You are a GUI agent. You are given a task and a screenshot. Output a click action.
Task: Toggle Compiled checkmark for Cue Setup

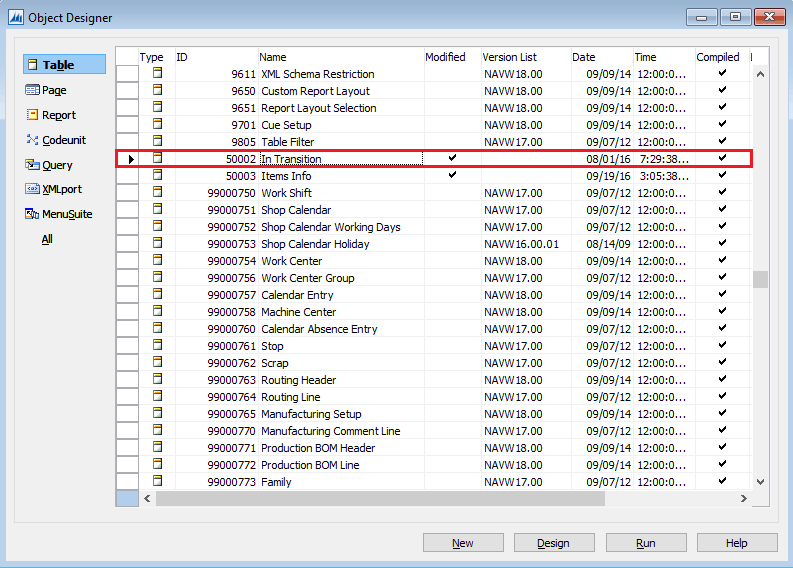click(x=722, y=124)
